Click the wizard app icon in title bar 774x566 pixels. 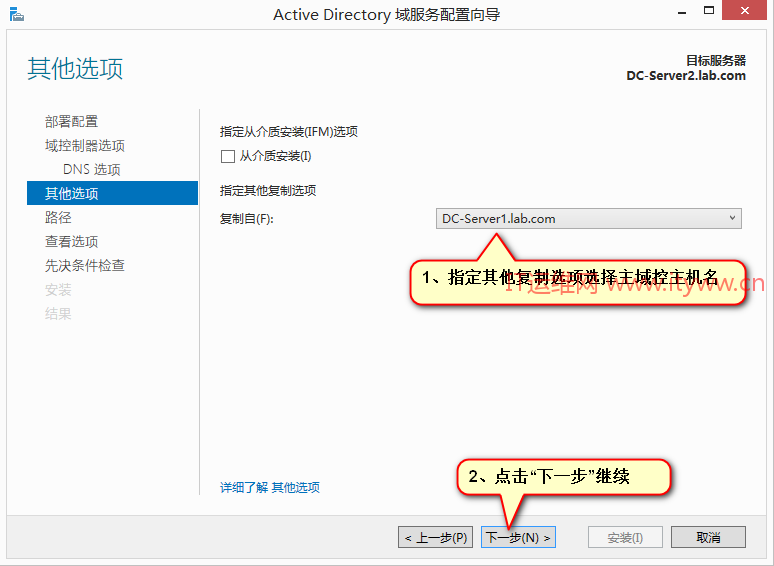(16, 14)
